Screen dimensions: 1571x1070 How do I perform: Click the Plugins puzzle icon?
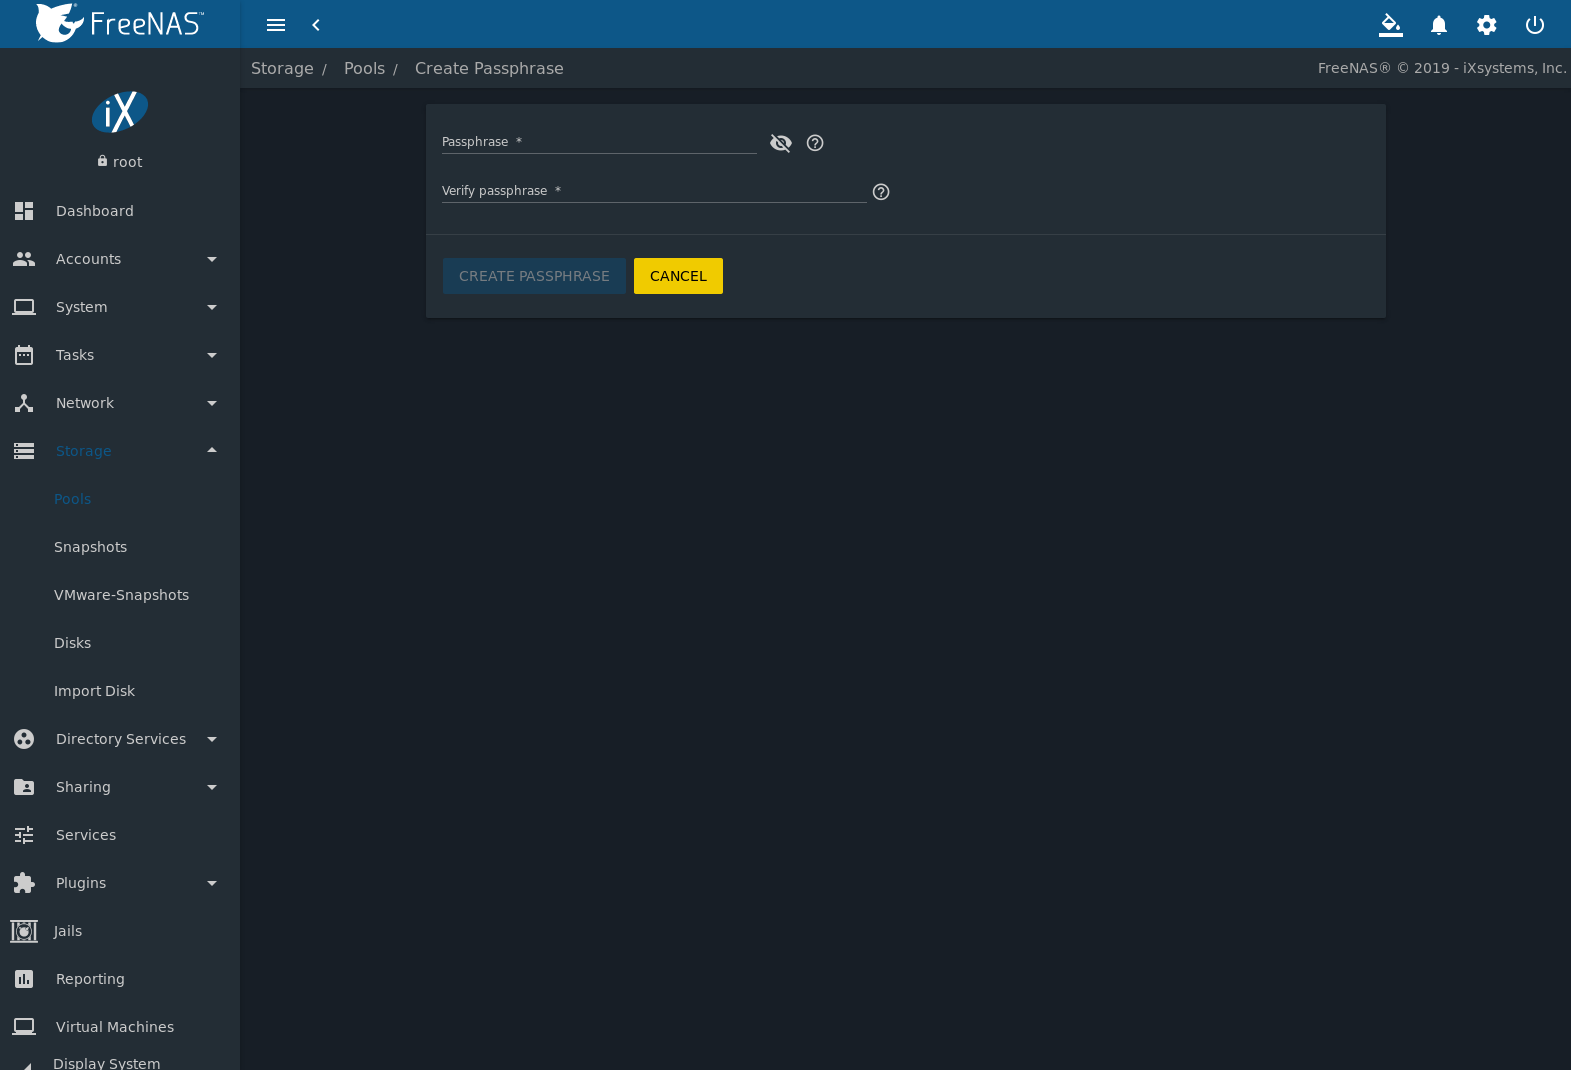[24, 883]
